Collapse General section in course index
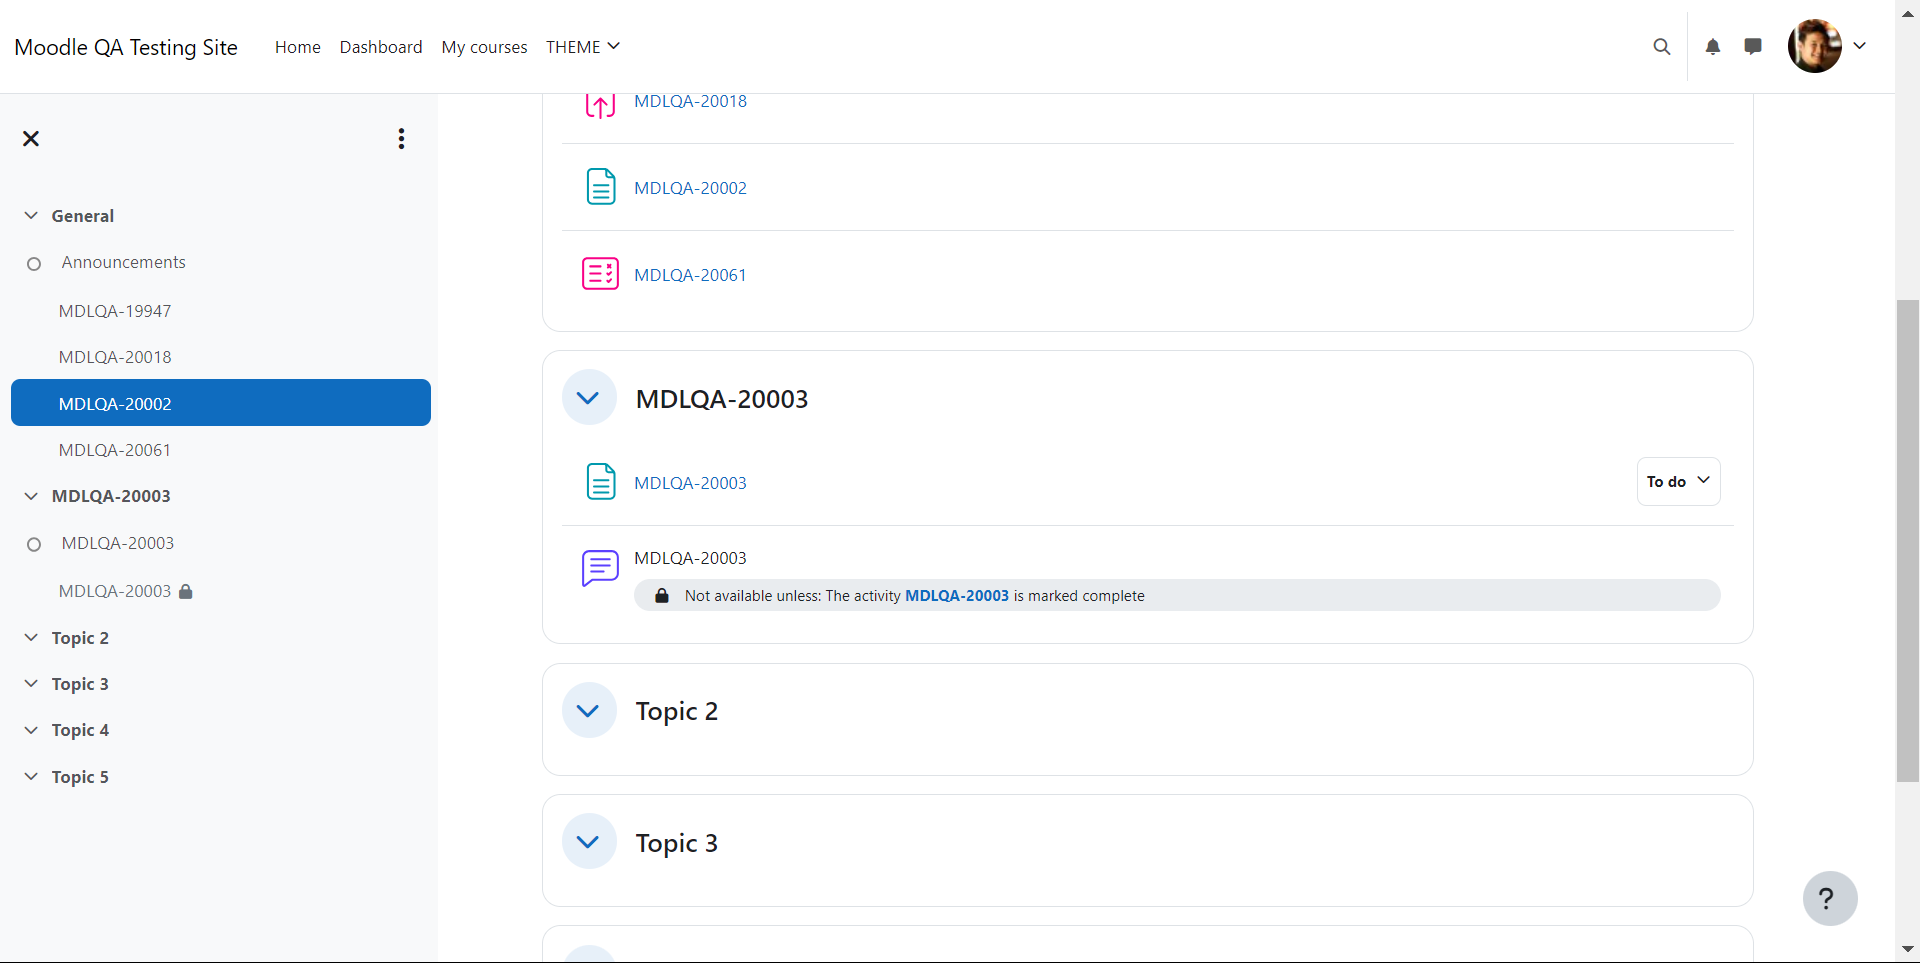This screenshot has height=963, width=1920. [31, 216]
